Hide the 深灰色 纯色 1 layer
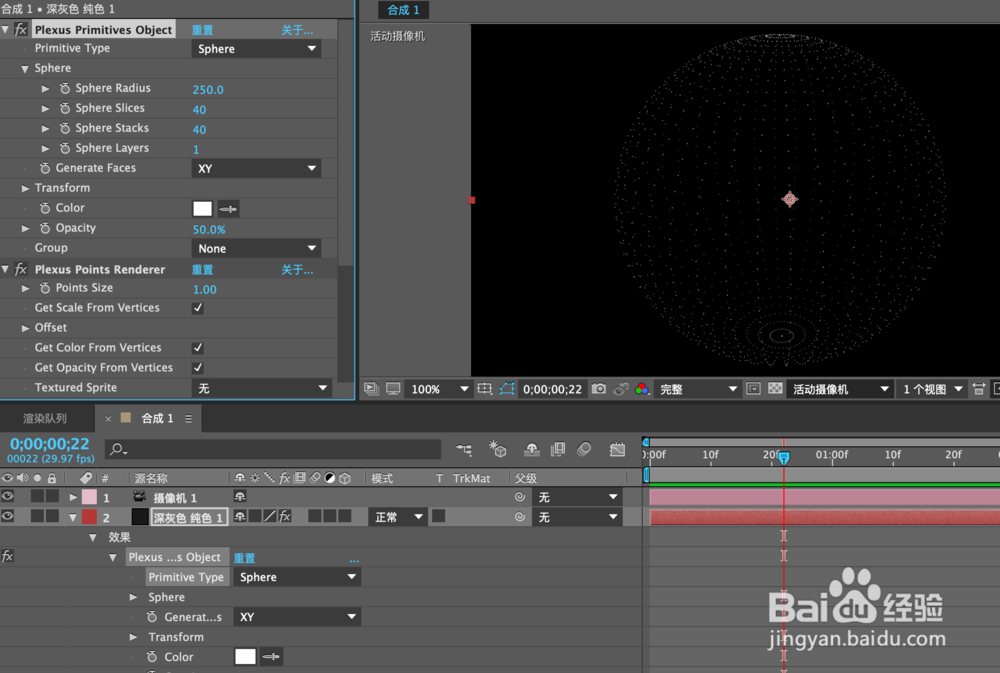Image resolution: width=1000 pixels, height=673 pixels. pyautogui.click(x=8, y=516)
